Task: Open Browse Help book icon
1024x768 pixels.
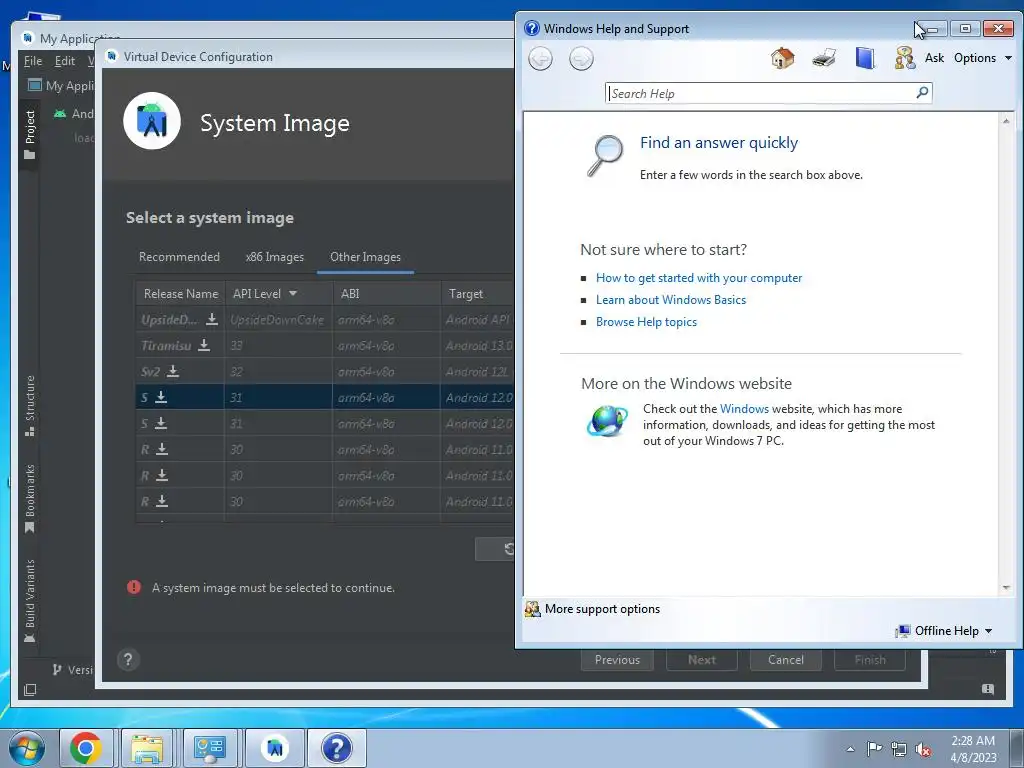Action: click(865, 58)
